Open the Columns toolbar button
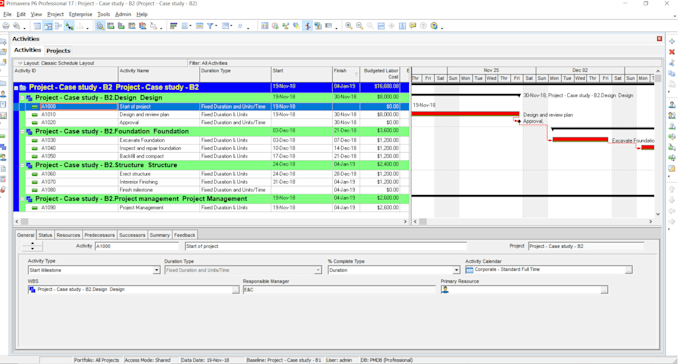The width and height of the screenshot is (680, 364). (x=185, y=26)
